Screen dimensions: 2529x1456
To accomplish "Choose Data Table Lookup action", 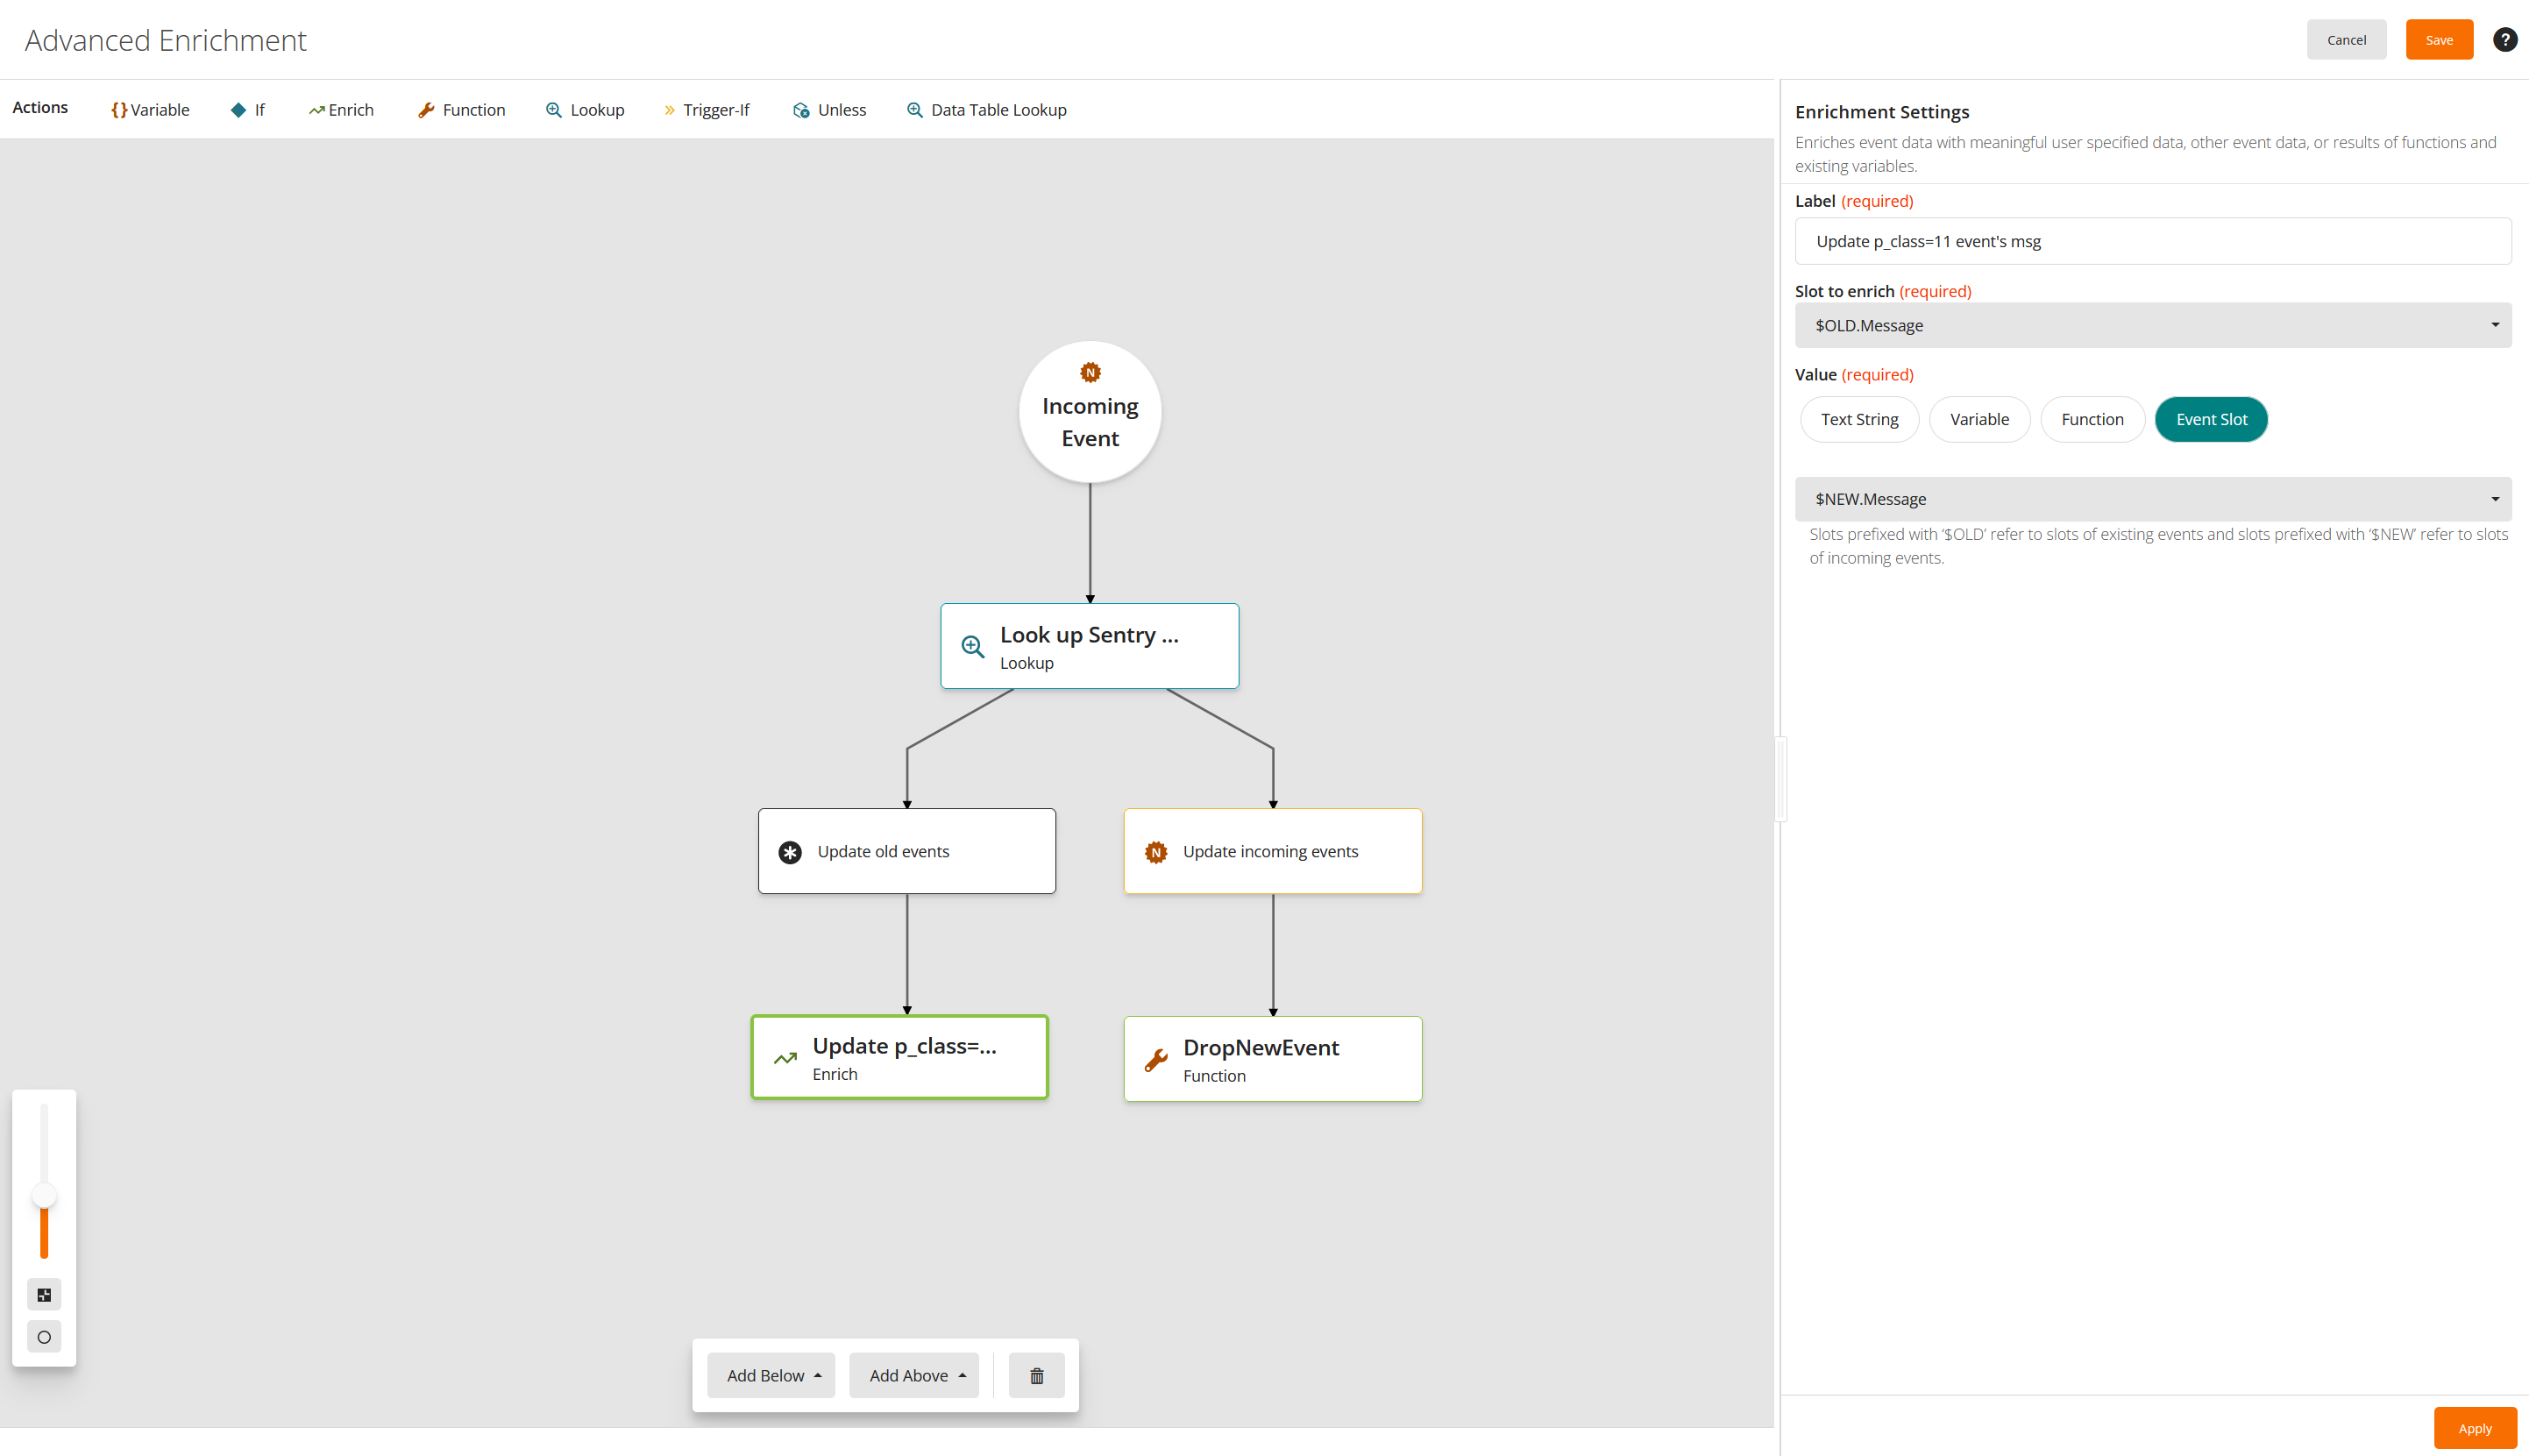I will click(x=986, y=110).
